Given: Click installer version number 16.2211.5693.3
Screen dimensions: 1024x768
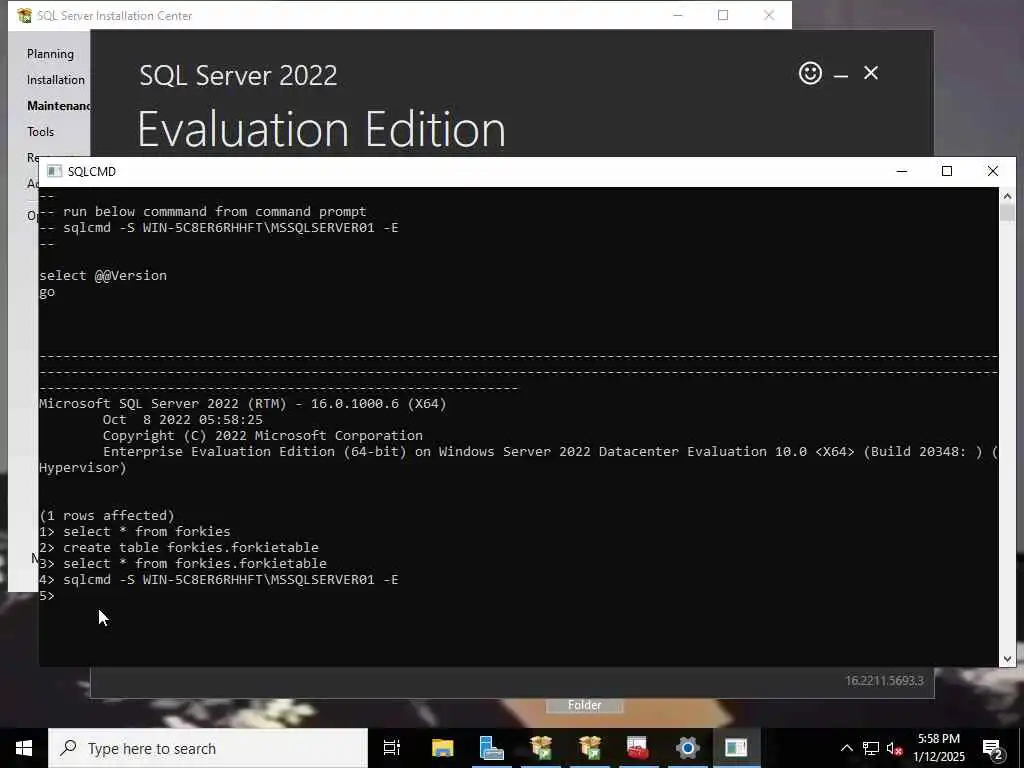Looking at the screenshot, I should tap(884, 680).
